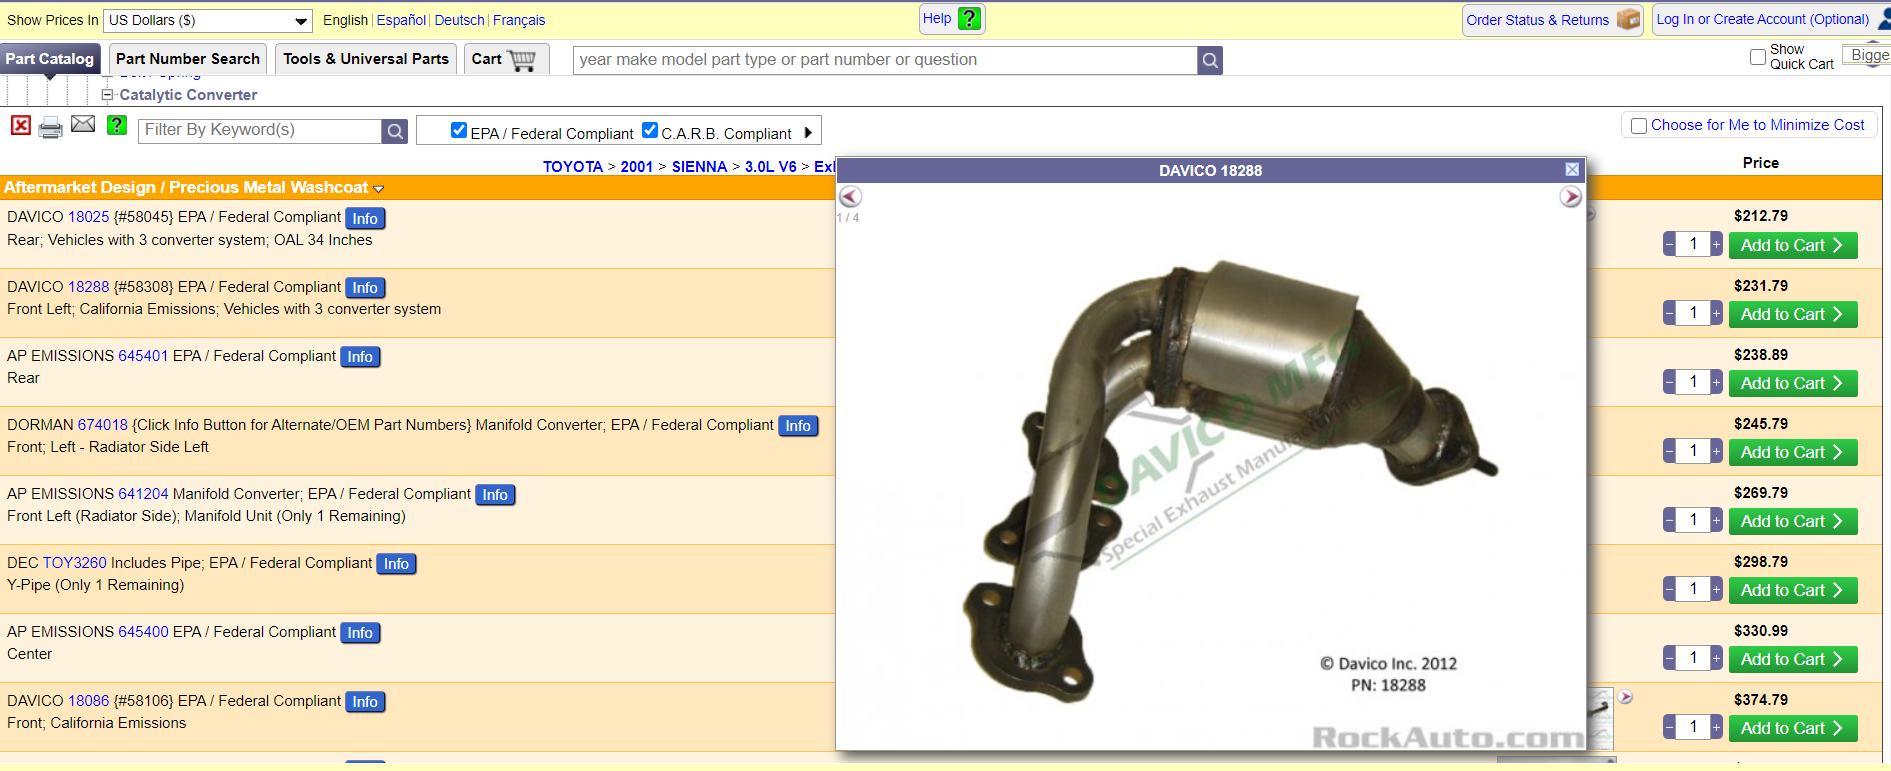Open Info for DAVICO 18288
1891x771 pixels.
pos(365,288)
